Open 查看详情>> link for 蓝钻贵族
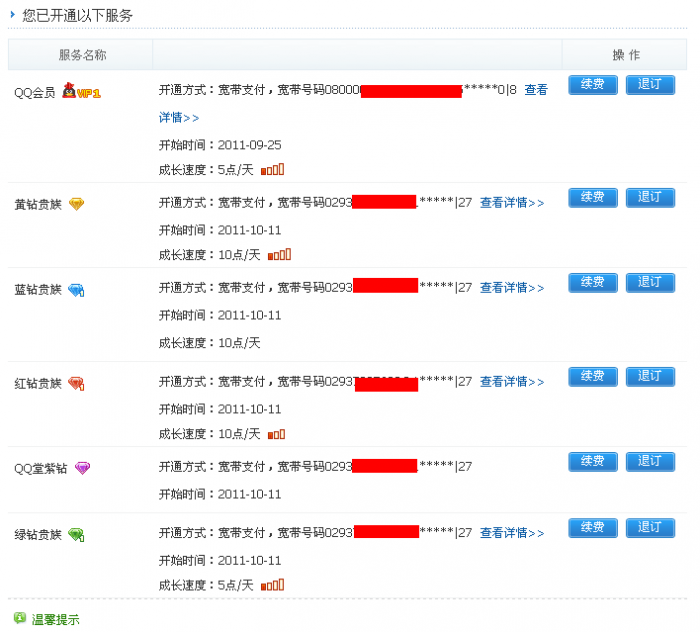 pyautogui.click(x=512, y=288)
